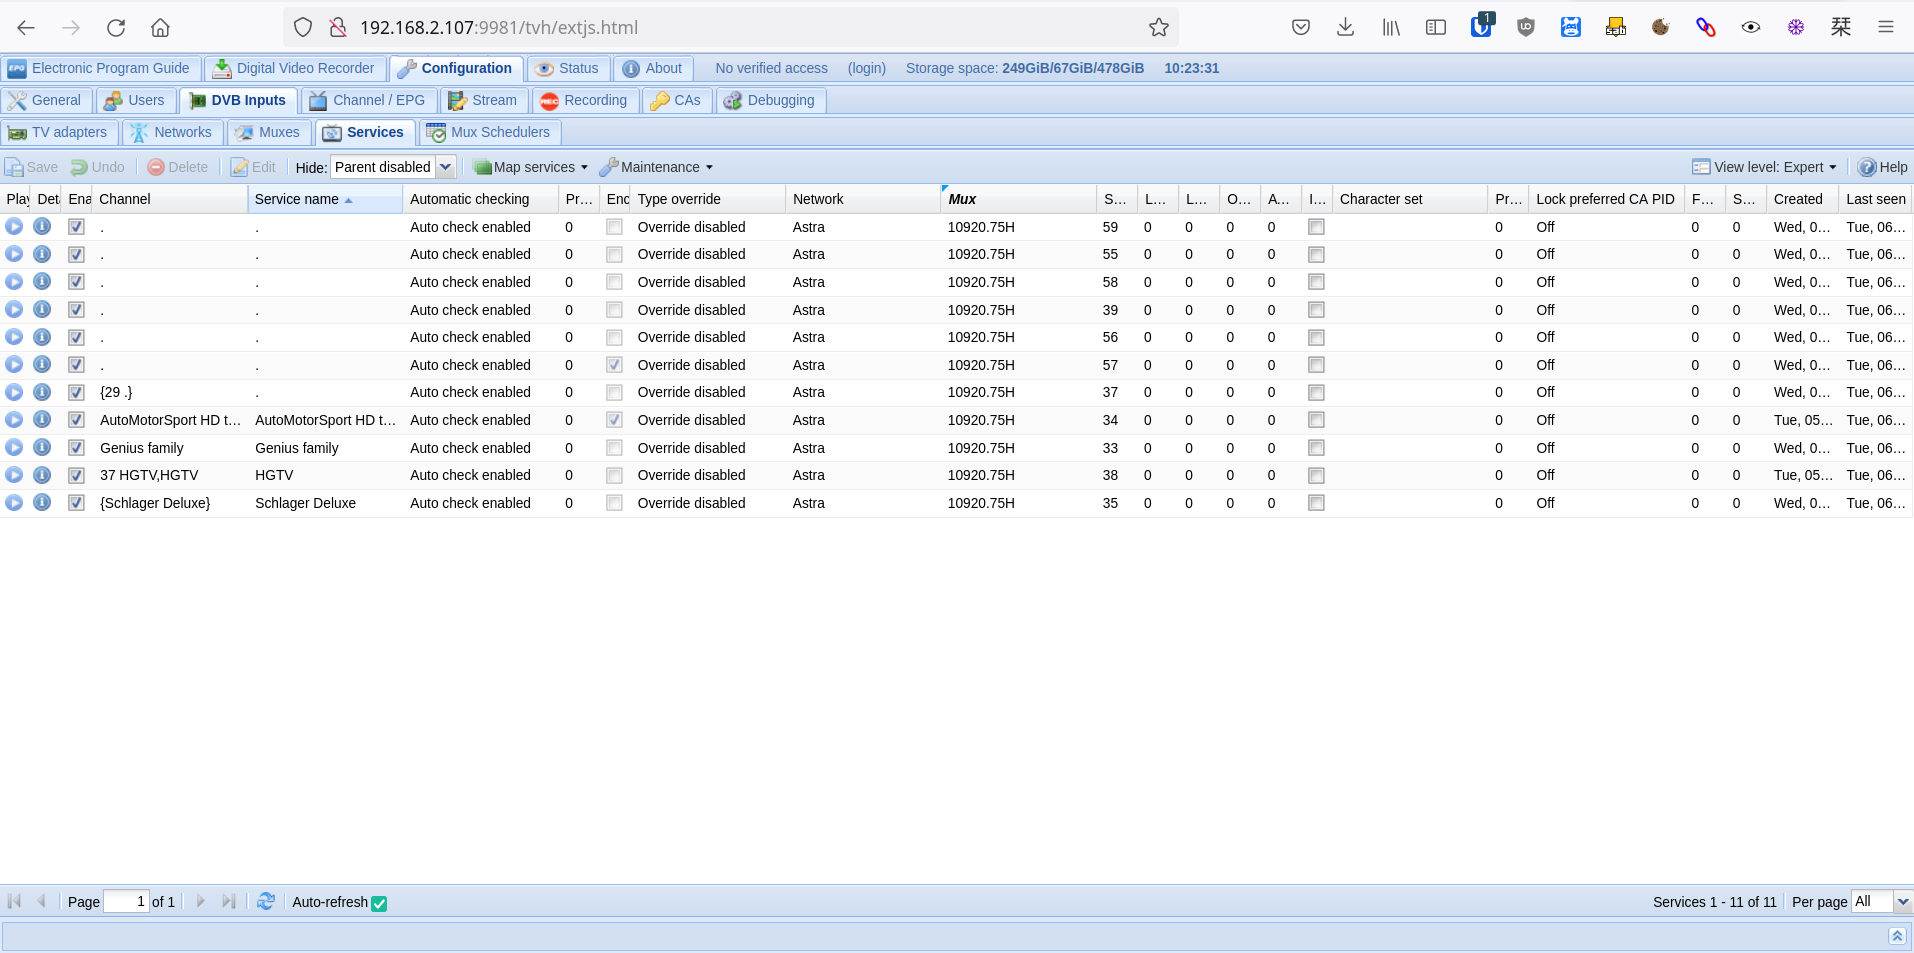Open the Networks tab

171,132
